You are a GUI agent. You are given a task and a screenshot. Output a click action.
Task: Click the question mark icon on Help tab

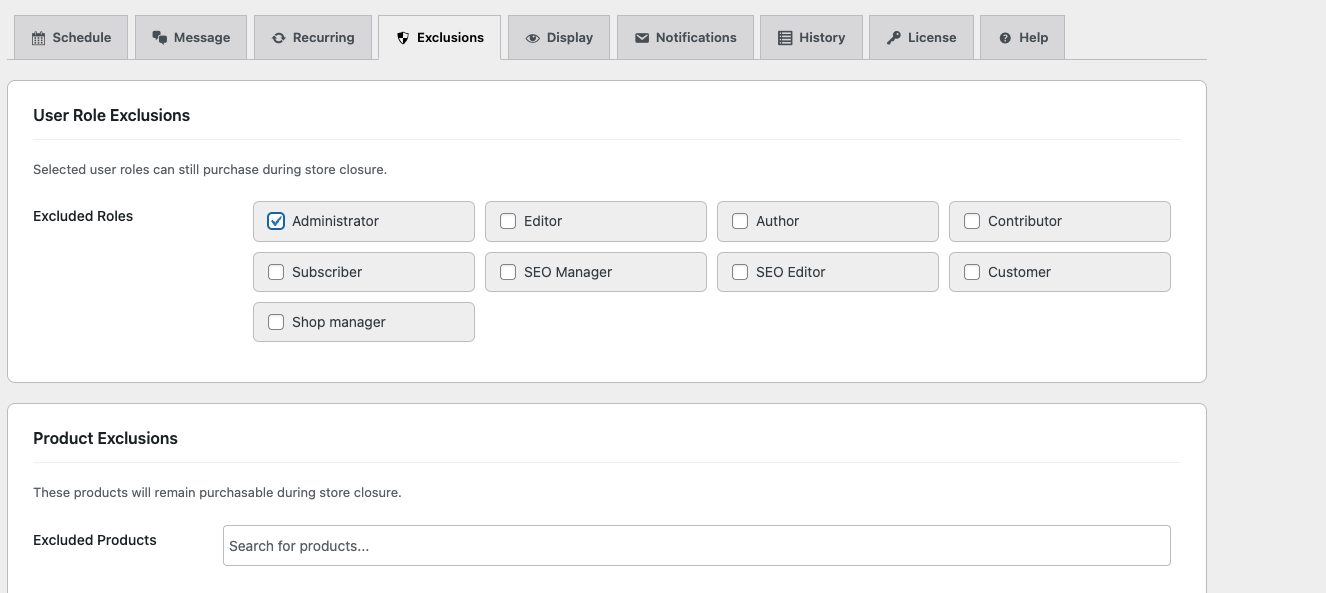(x=1005, y=38)
